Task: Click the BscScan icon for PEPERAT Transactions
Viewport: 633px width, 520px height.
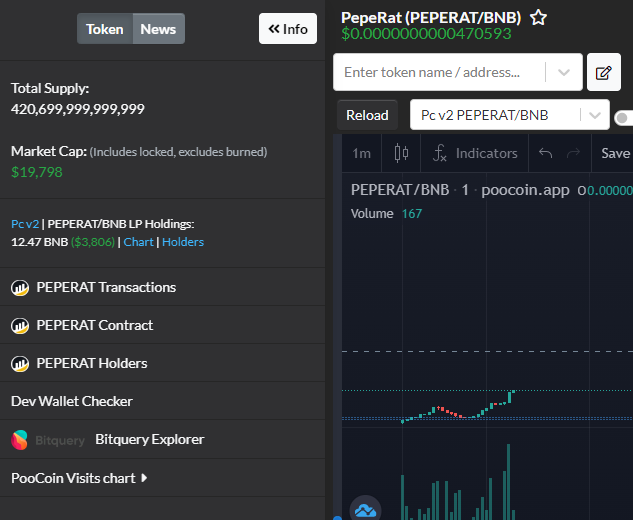Action: tap(20, 288)
